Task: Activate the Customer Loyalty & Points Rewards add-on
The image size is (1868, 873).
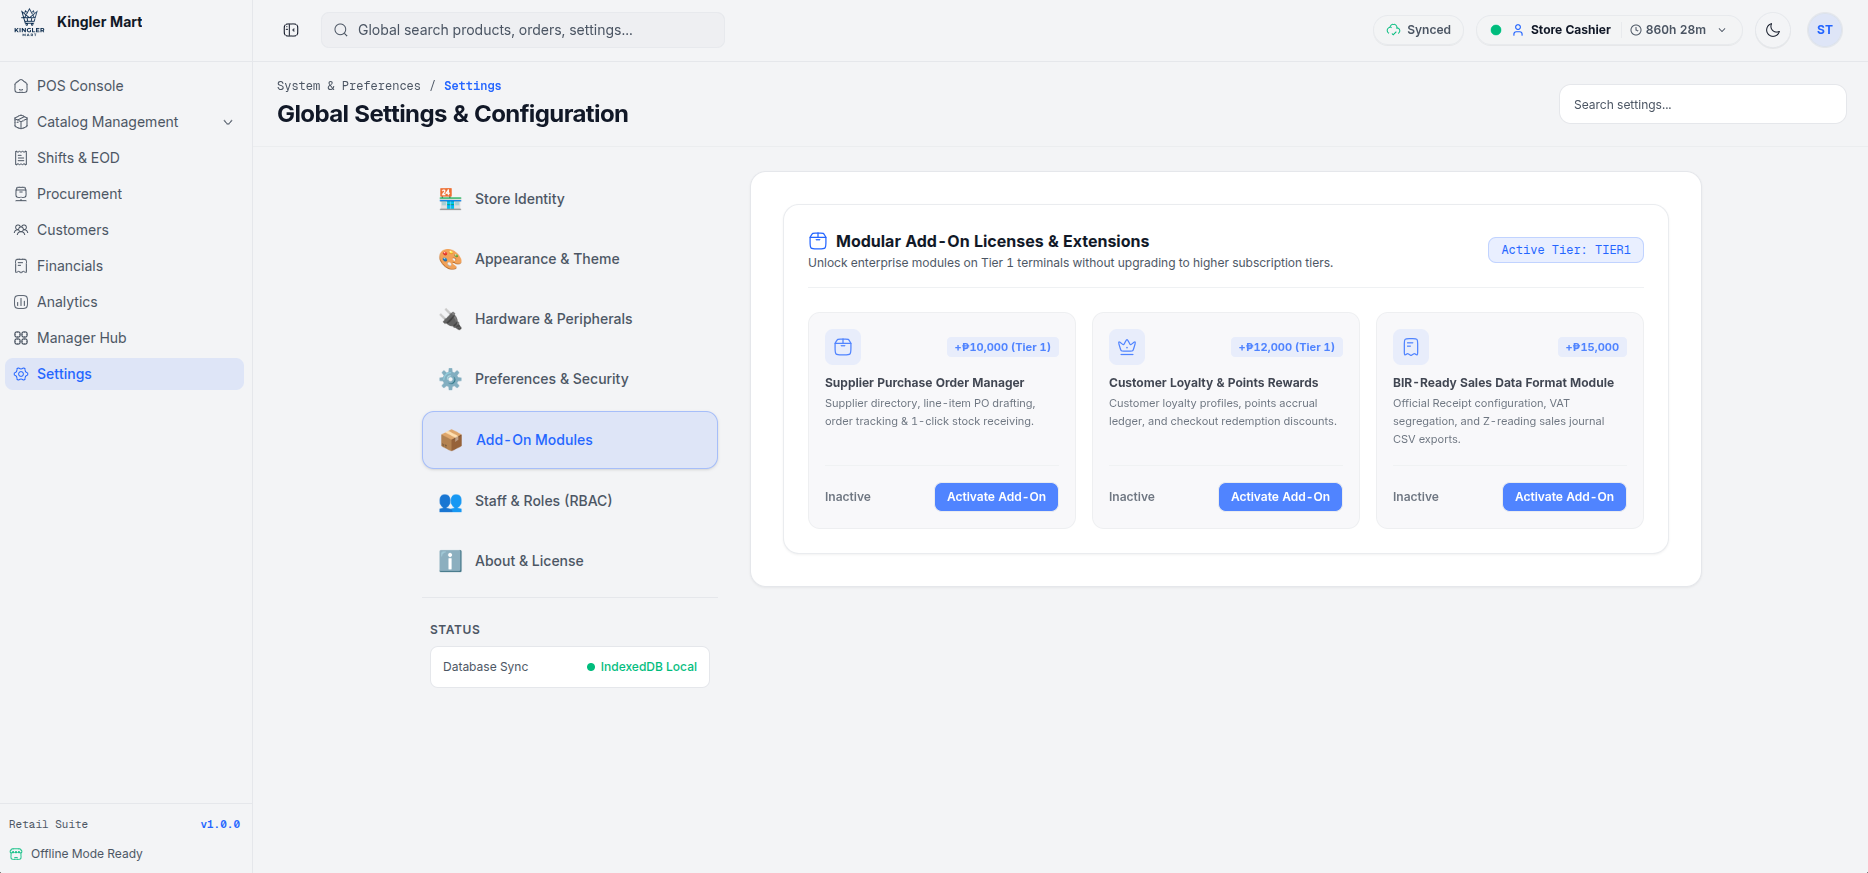Action: pos(1280,497)
